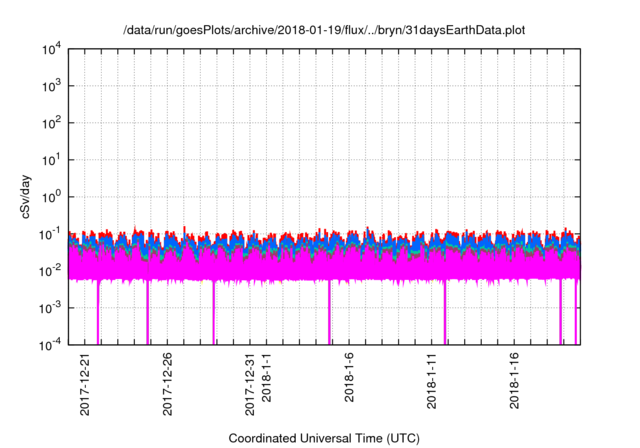640x448 pixels.
Task: Click the 10^-4 y-axis tick label
Action: coord(51,346)
